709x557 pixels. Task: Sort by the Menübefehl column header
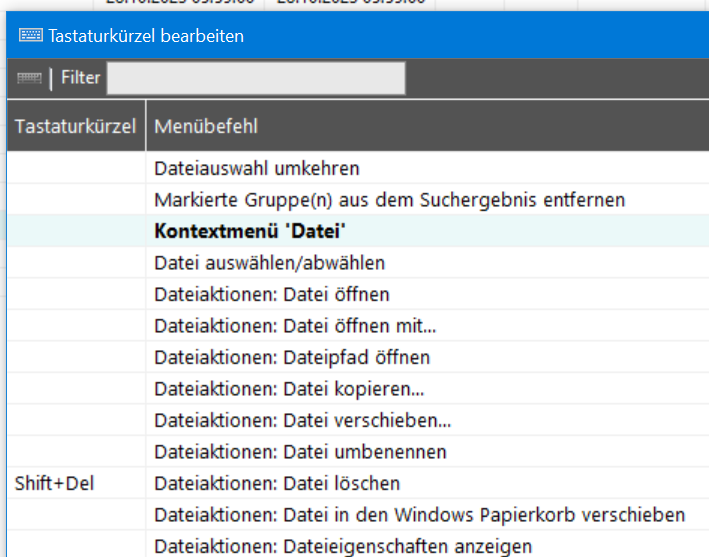point(206,126)
